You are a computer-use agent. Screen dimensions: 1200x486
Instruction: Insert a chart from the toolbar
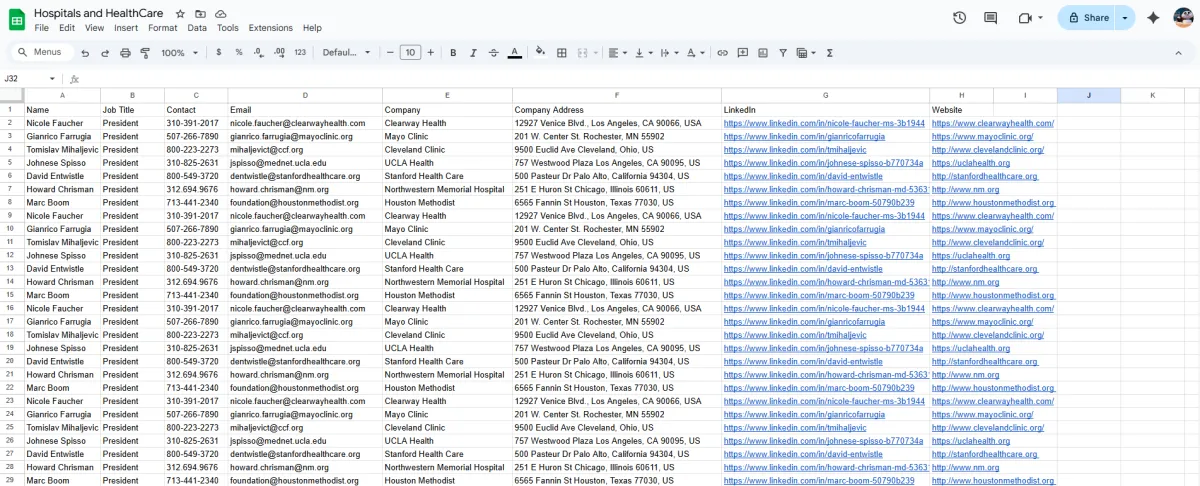coord(762,52)
